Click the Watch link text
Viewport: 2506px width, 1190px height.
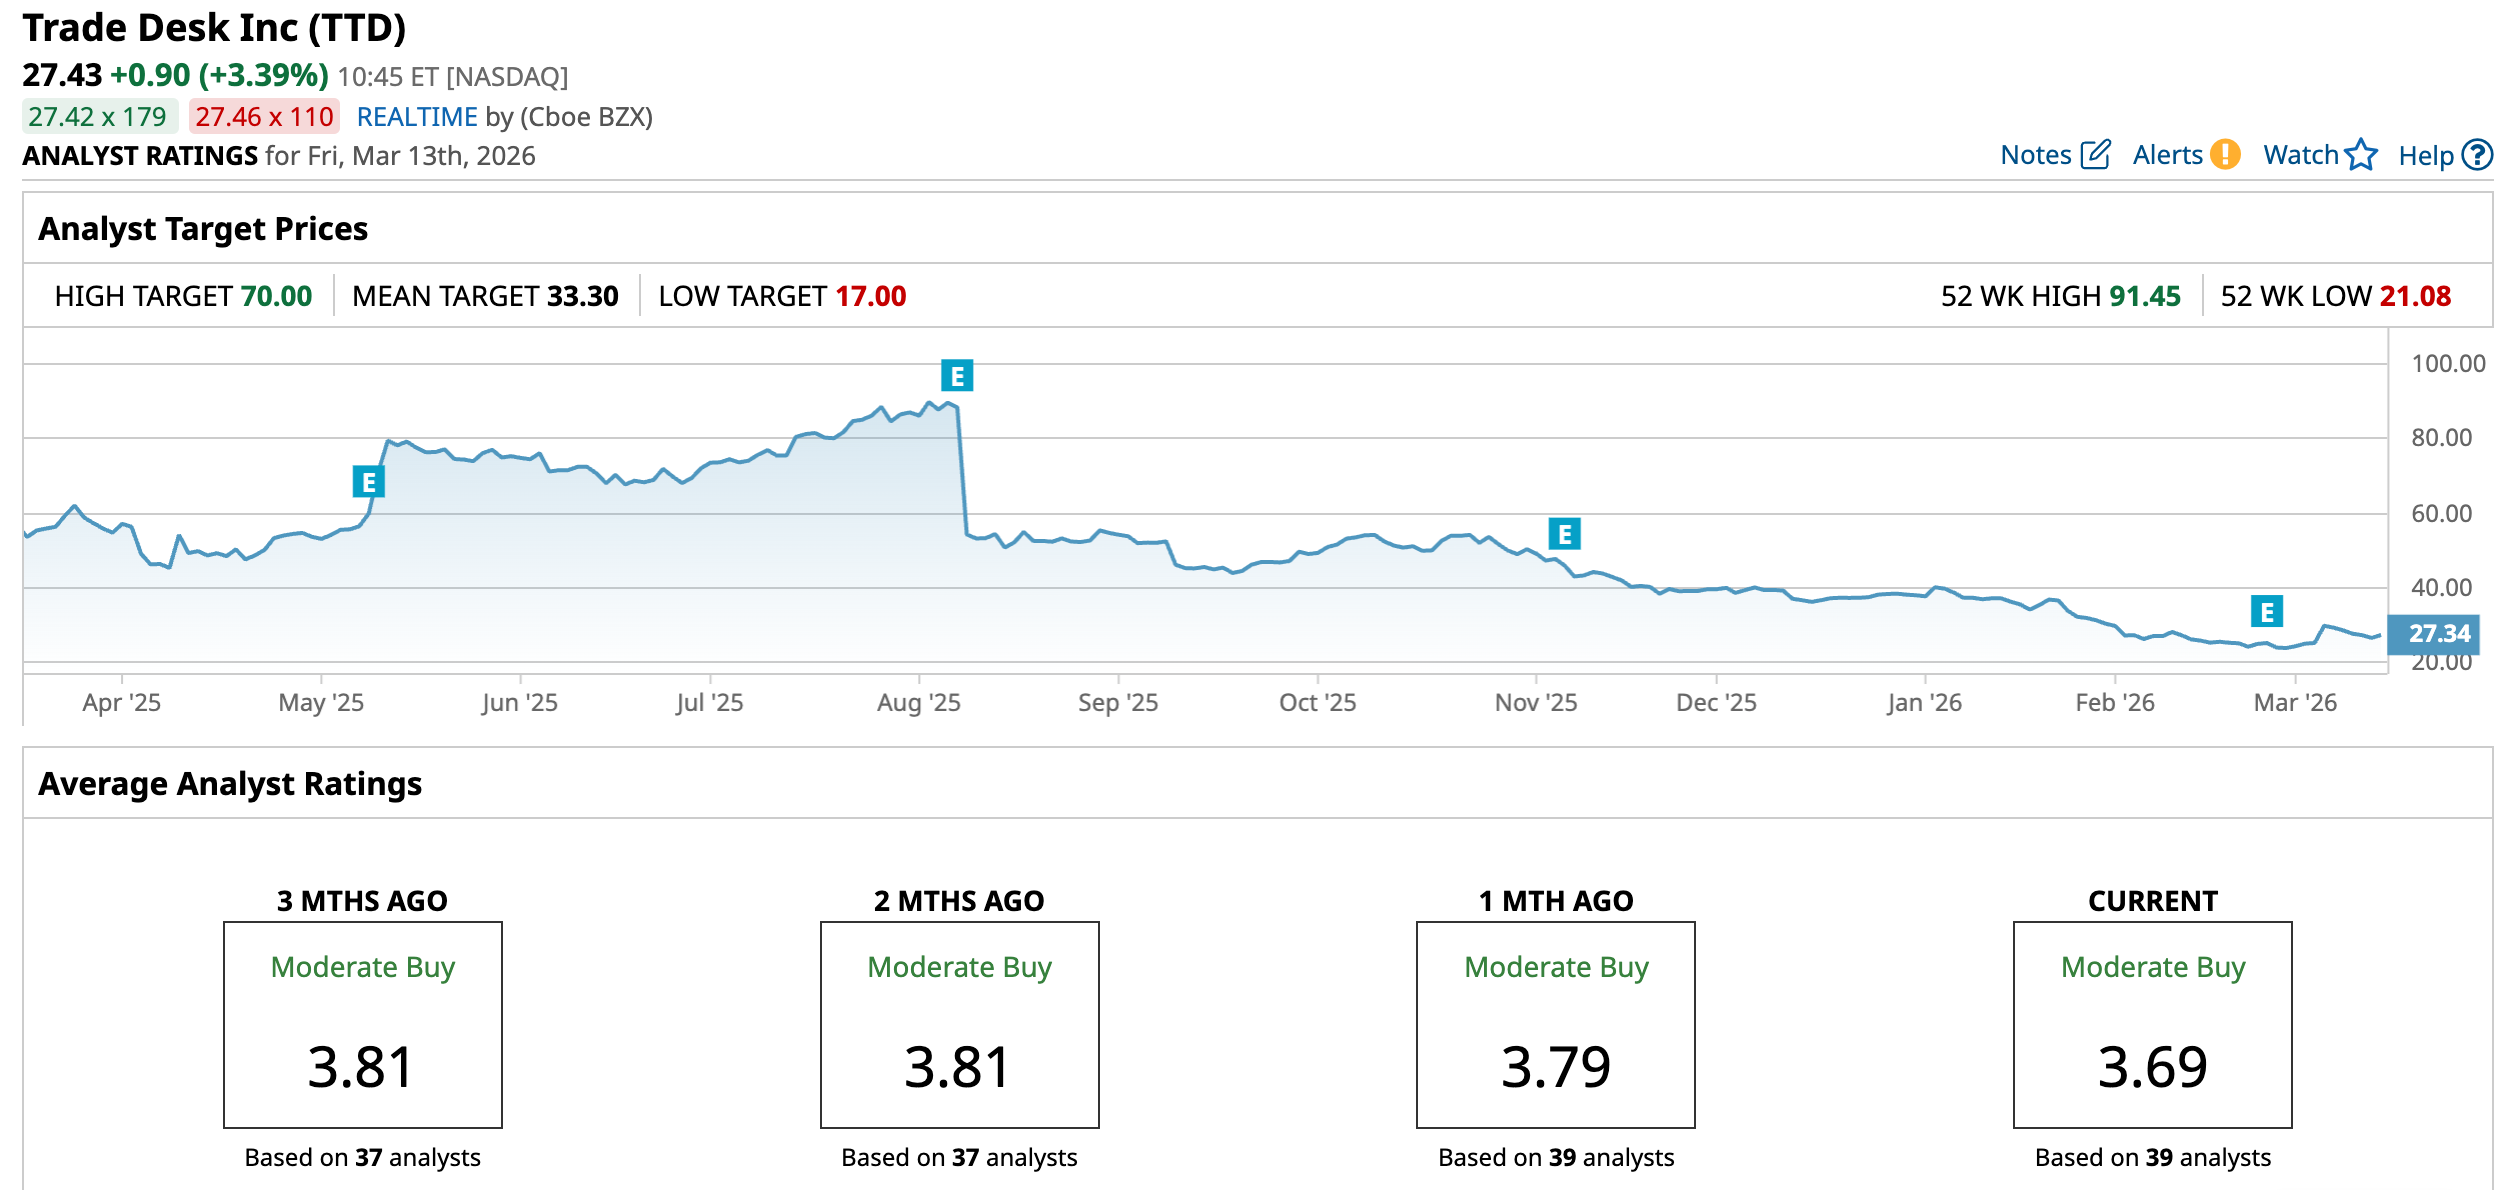point(2300,155)
